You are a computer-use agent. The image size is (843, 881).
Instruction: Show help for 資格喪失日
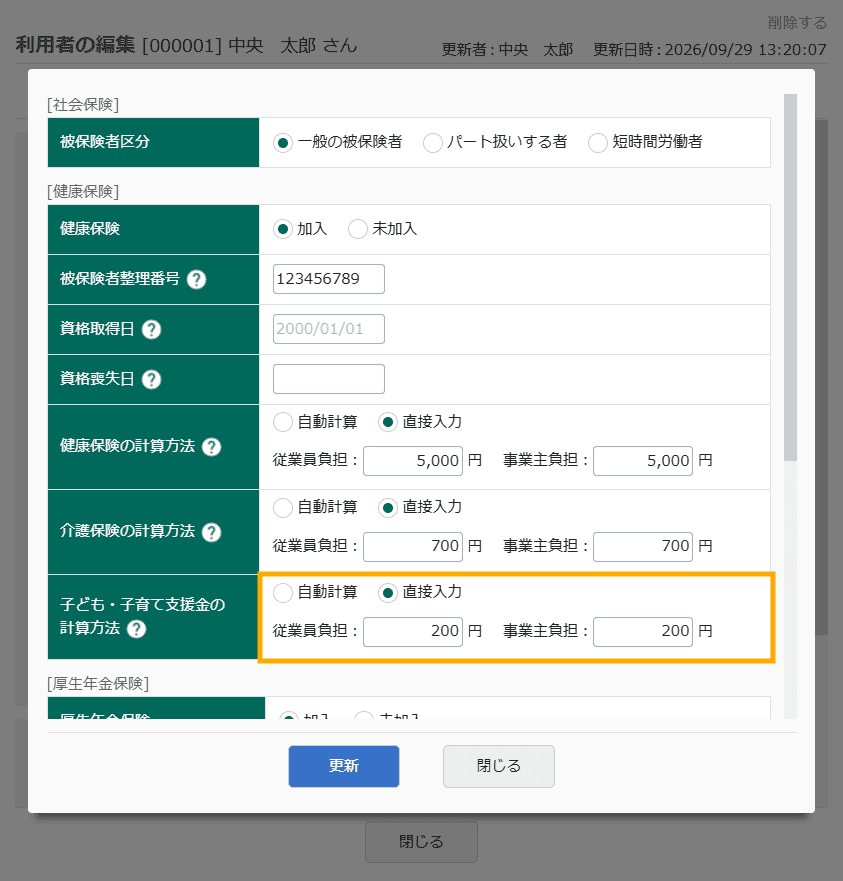[151, 379]
